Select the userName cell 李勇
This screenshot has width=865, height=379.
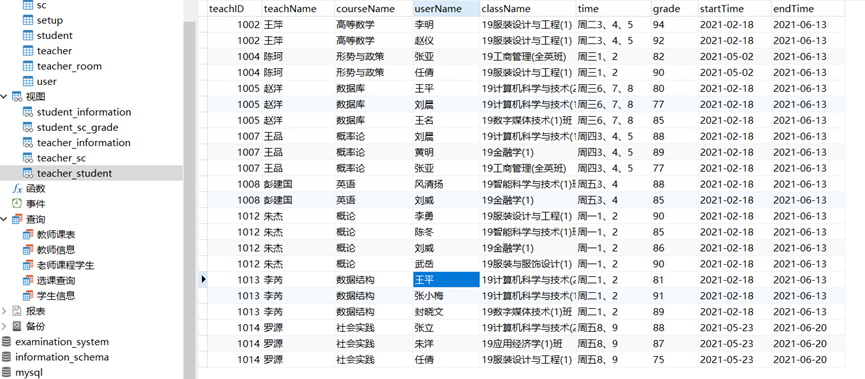(446, 216)
